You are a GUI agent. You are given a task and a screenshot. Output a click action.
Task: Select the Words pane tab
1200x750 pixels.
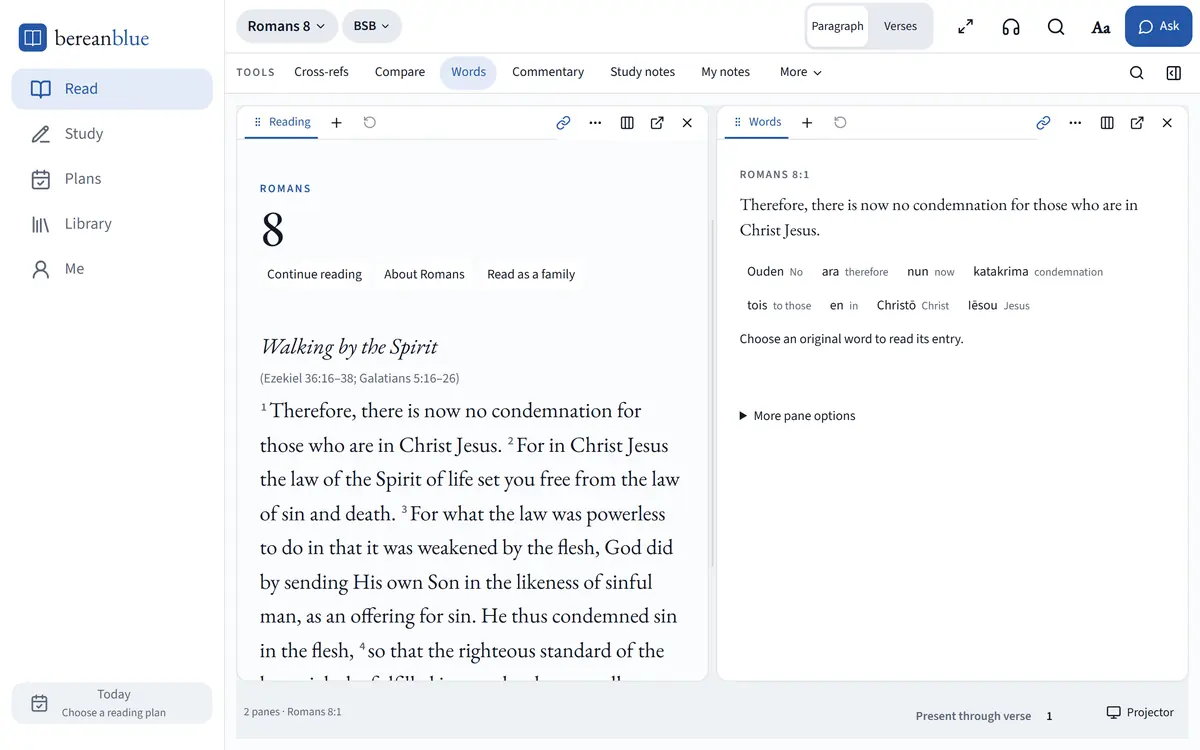tap(756, 122)
